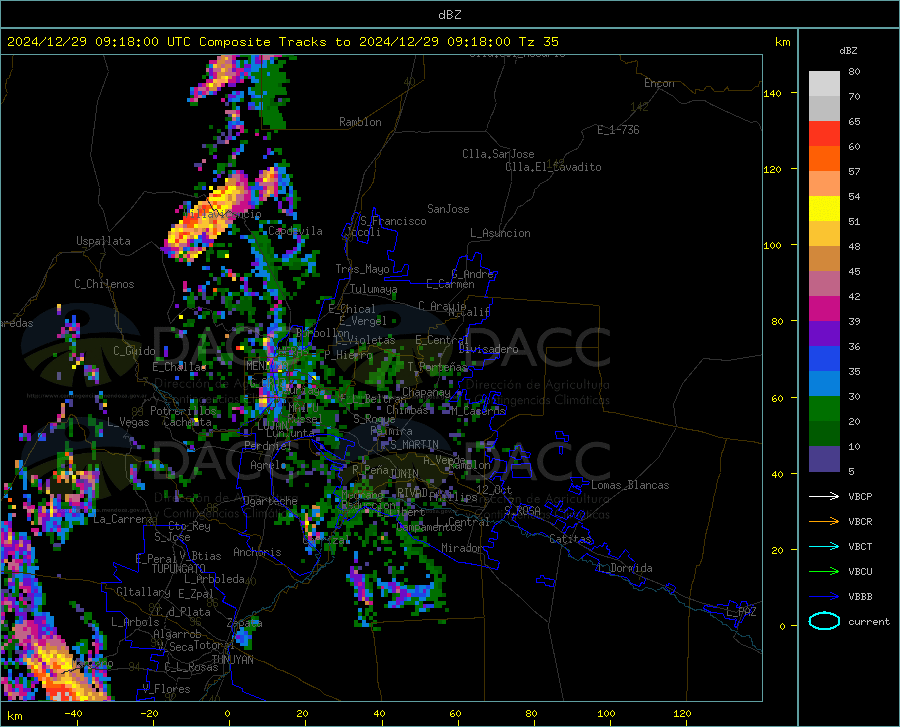This screenshot has height=727, width=900.
Task: Click the 'VBCU' legend label
Action: [x=860, y=572]
